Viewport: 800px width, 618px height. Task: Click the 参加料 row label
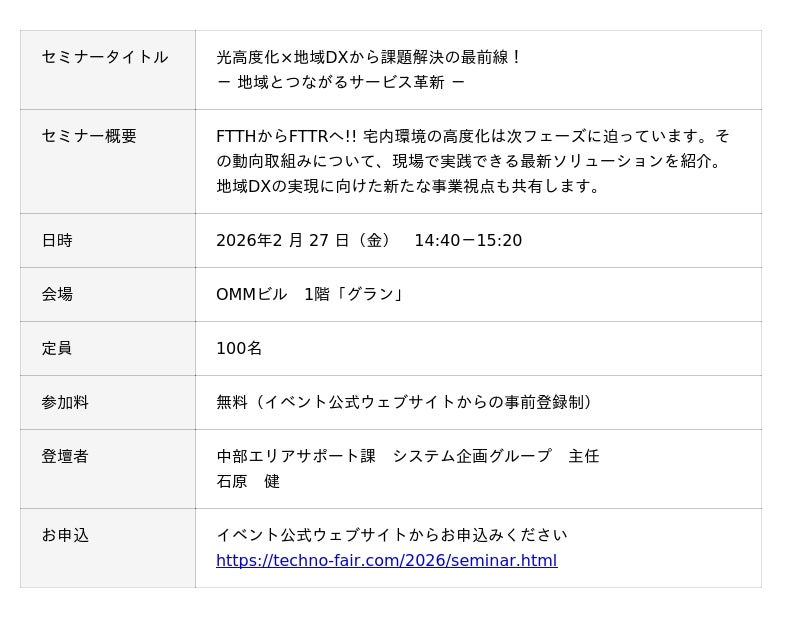(x=65, y=402)
